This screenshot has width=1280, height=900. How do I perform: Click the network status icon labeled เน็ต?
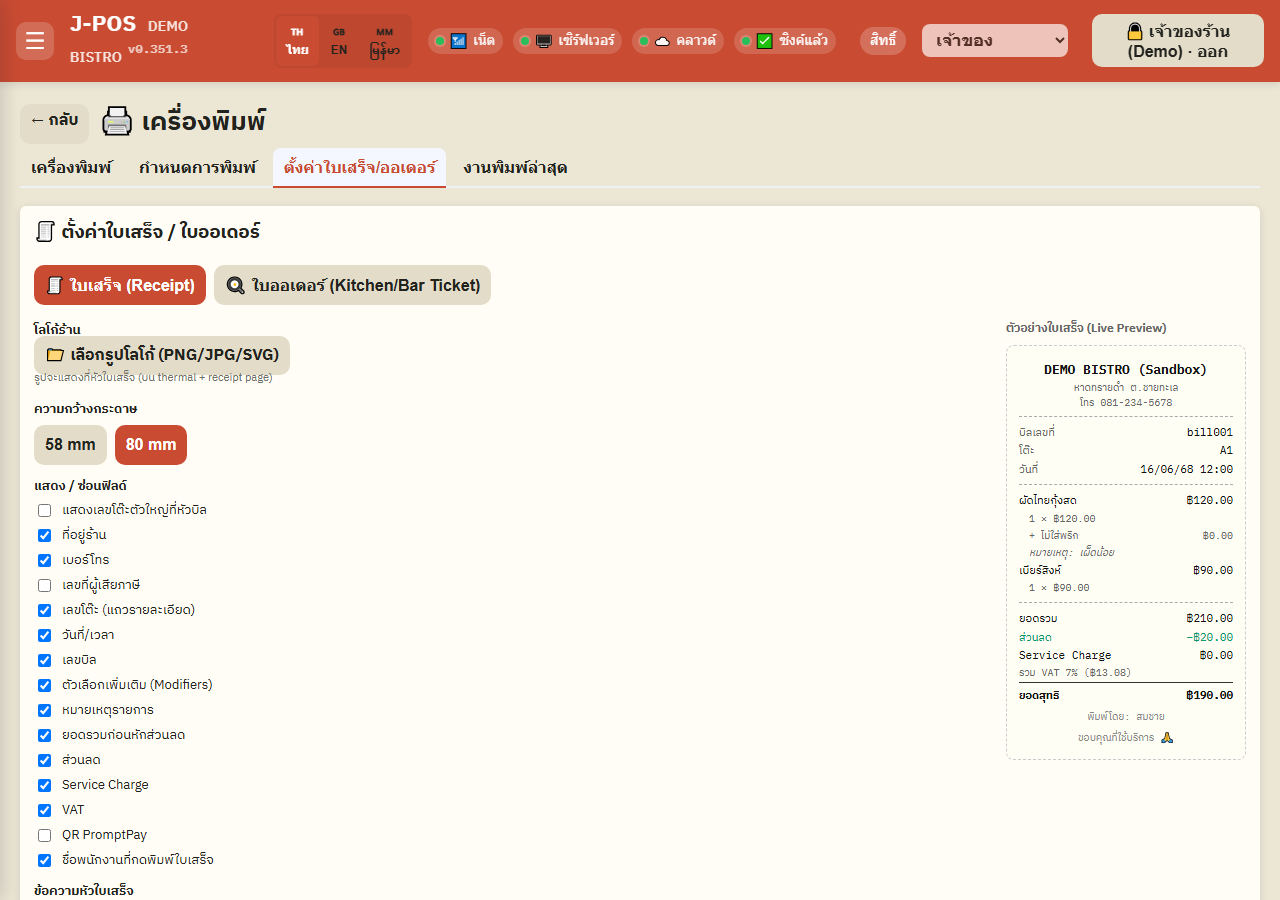tap(459, 41)
